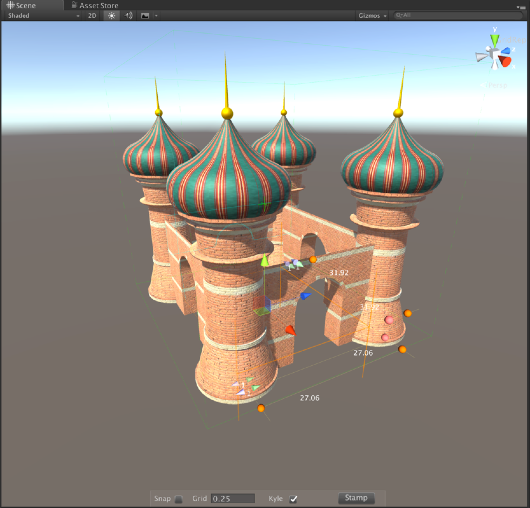Select orange handle on top of archway wall
Viewport: 530px width, 508px height.
coord(313,260)
